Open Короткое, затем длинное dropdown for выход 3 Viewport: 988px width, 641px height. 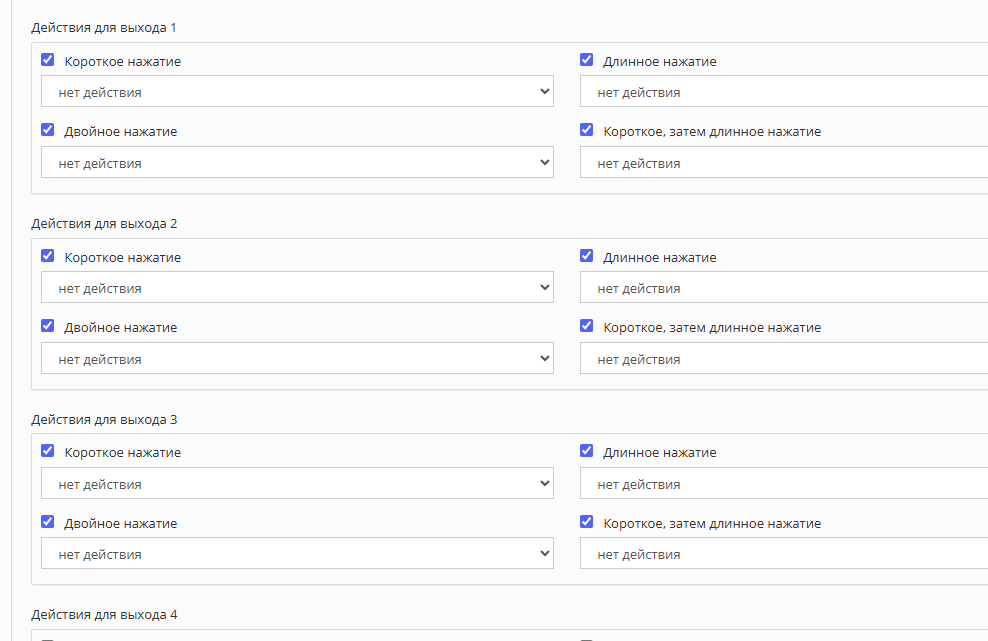(x=784, y=553)
